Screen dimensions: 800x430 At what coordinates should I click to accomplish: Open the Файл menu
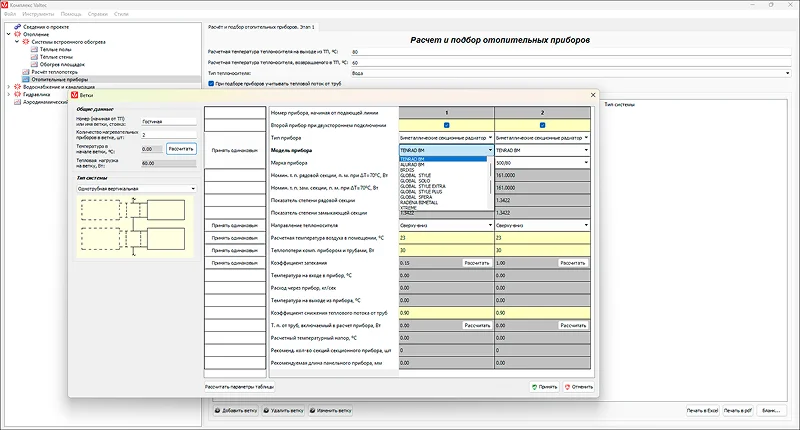click(x=10, y=14)
